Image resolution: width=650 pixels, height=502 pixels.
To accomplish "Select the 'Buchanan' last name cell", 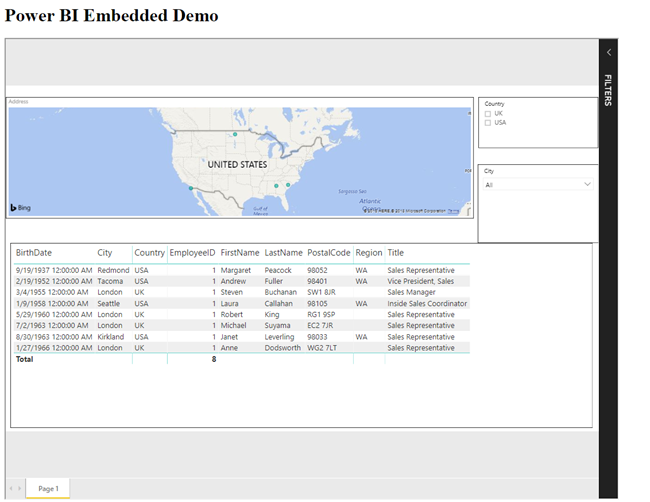I will coord(281,292).
